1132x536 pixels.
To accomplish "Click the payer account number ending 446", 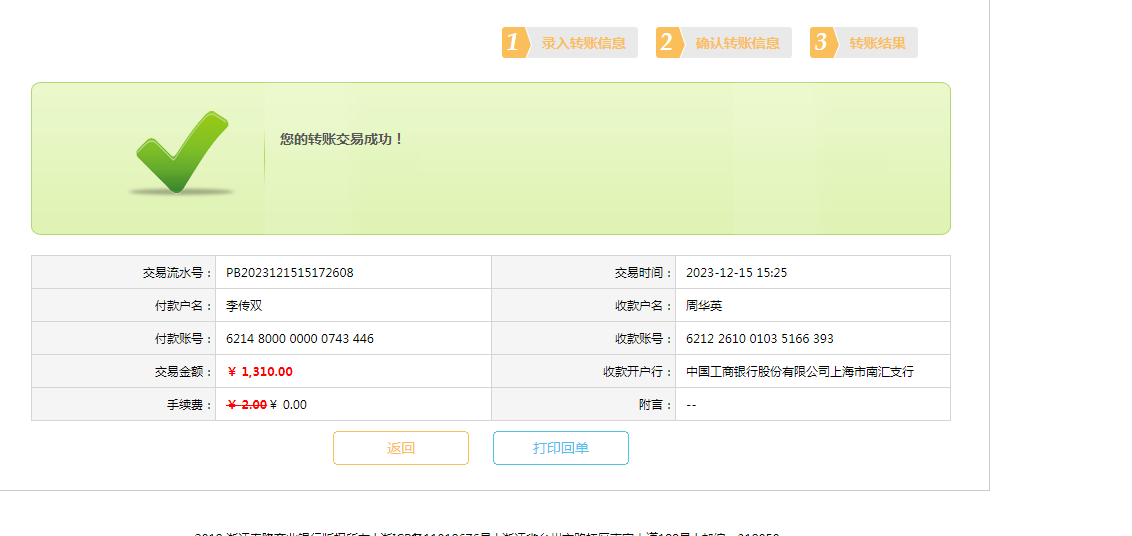I will point(300,339).
